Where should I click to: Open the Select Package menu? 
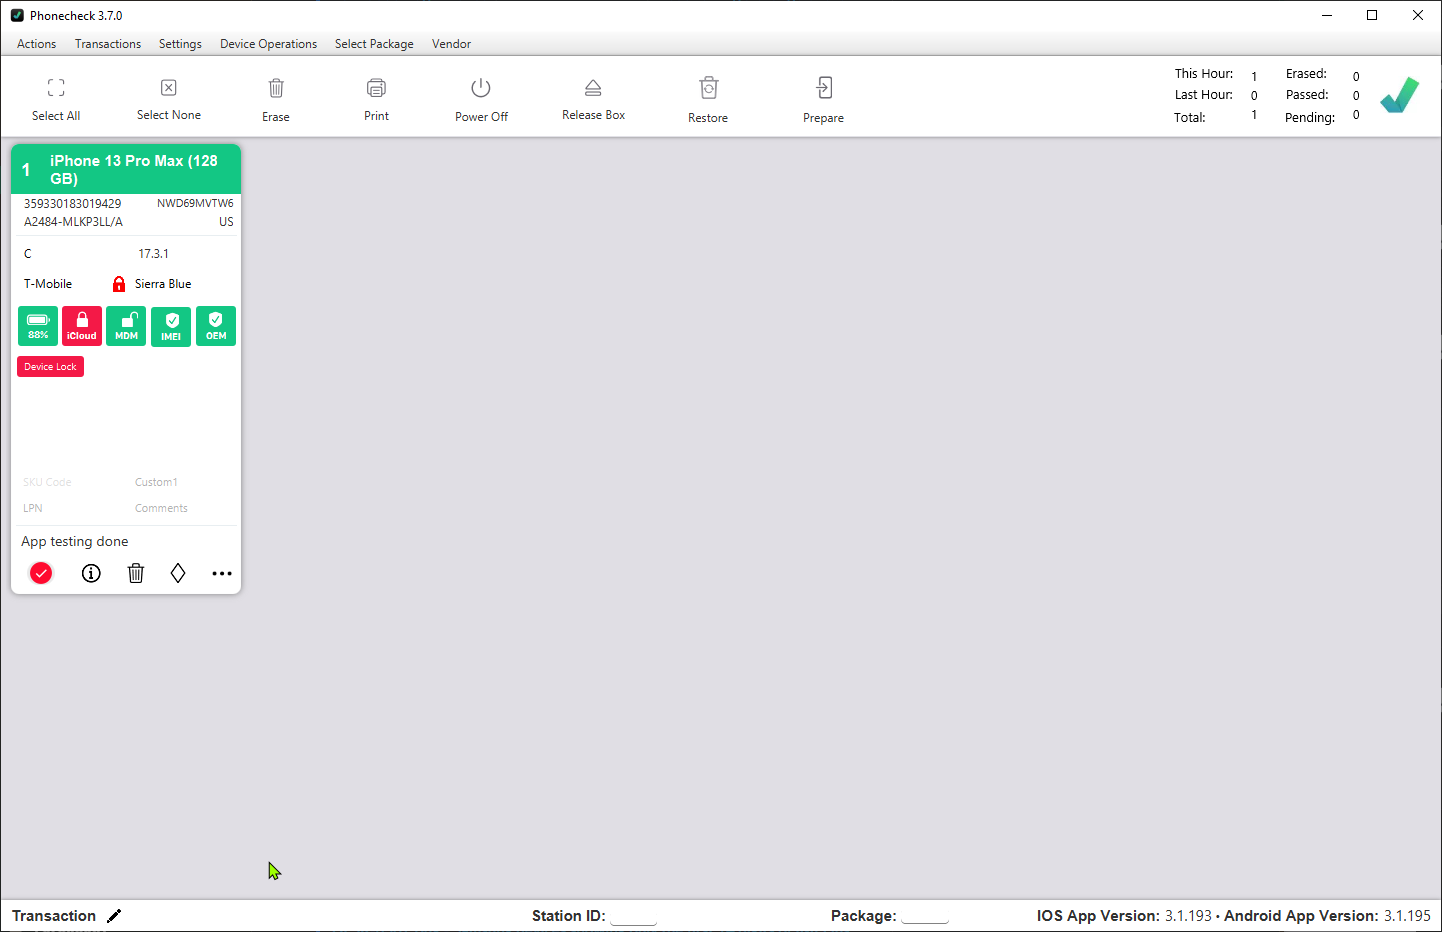coord(374,44)
